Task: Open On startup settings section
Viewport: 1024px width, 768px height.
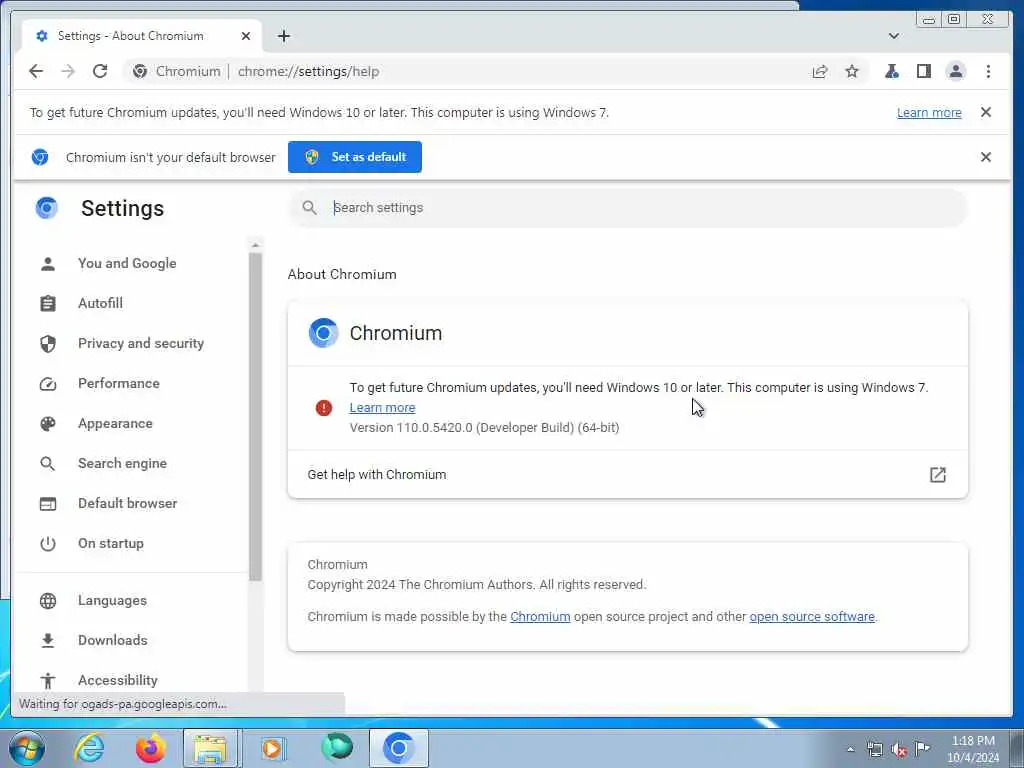Action: click(111, 543)
